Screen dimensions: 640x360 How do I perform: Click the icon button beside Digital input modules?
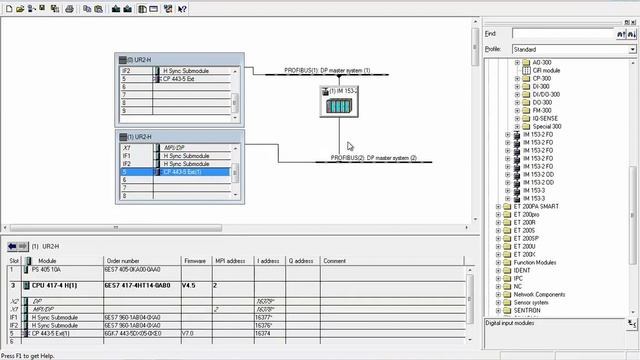tap(631, 324)
